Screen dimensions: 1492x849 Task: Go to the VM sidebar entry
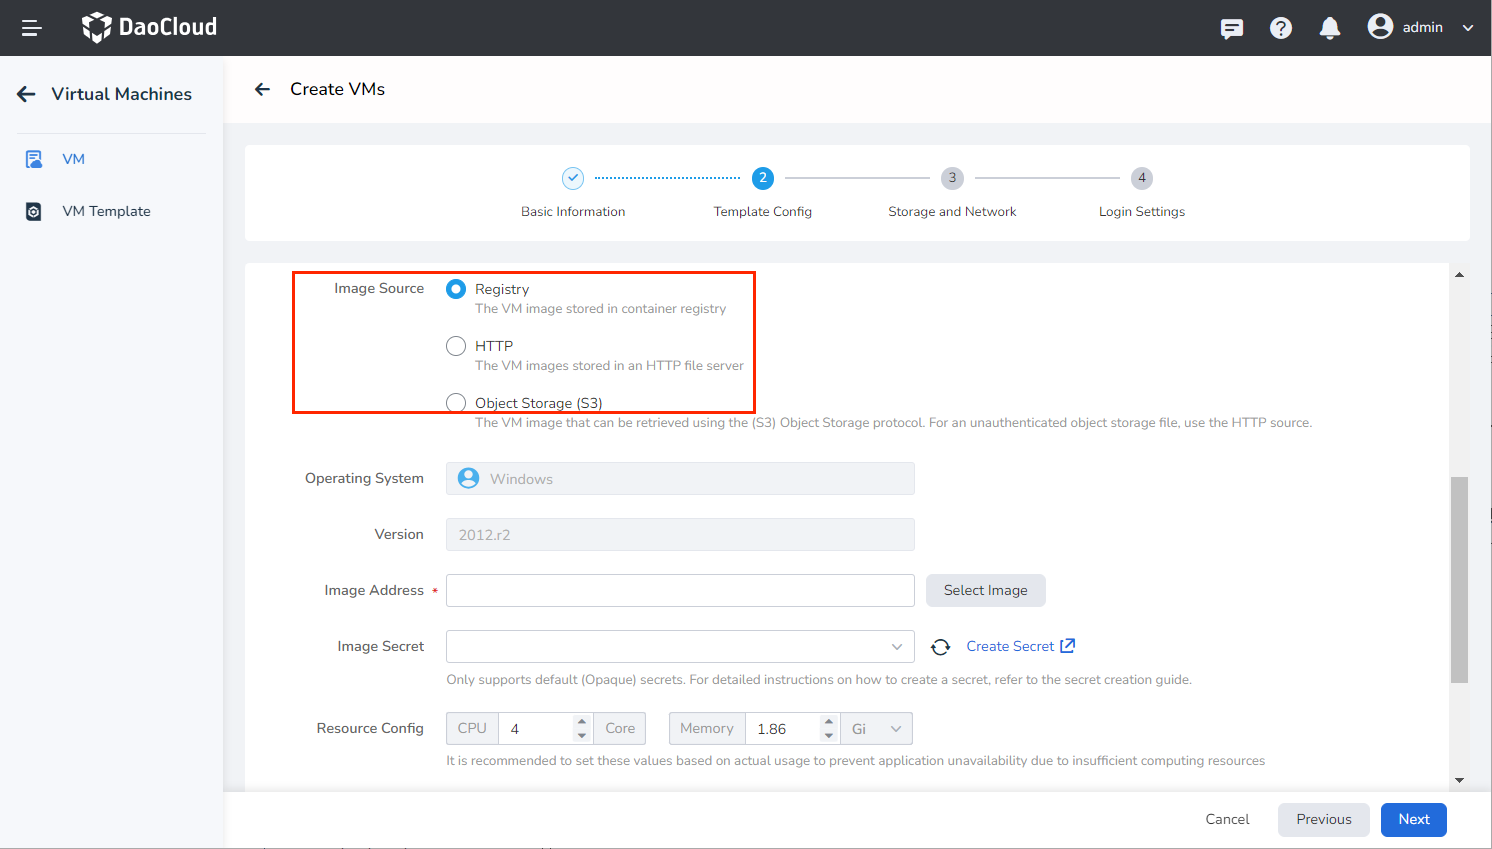pos(72,158)
